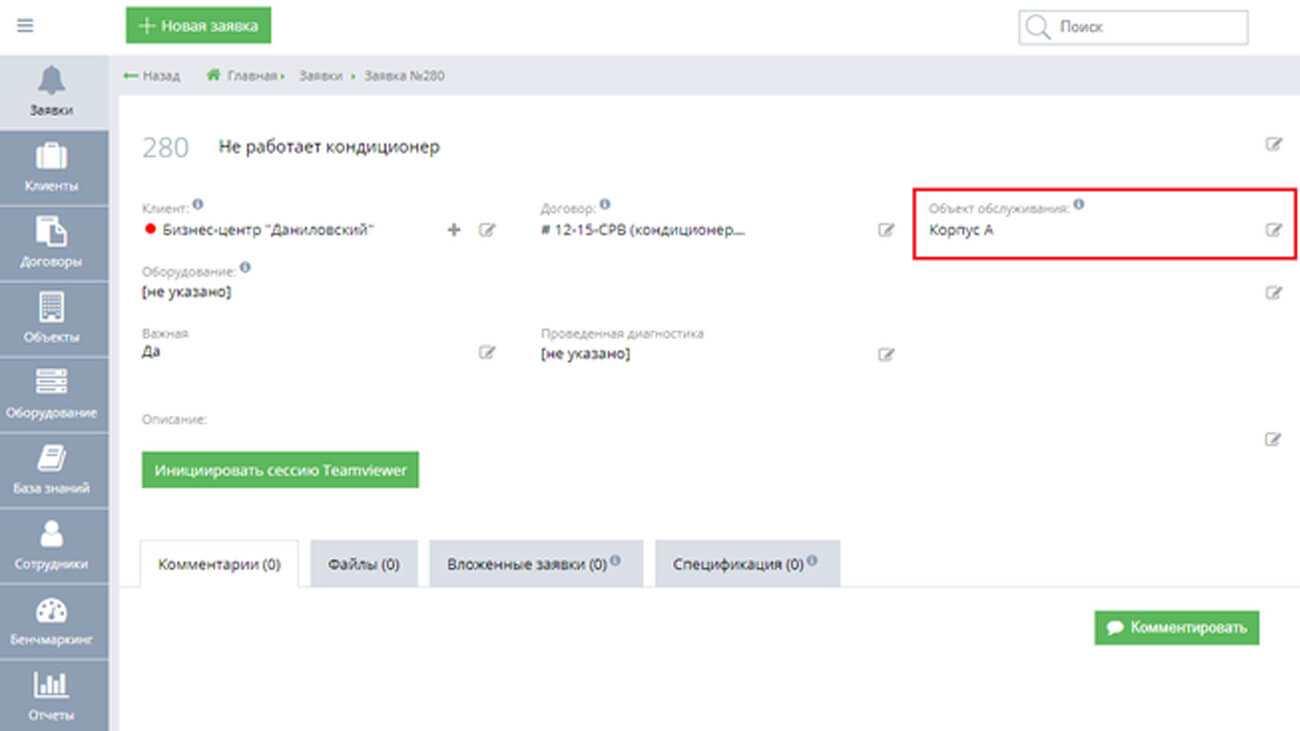The width and height of the screenshot is (1300, 731).
Task: Switch to the Файлы (0) tab
Action: pos(363,564)
